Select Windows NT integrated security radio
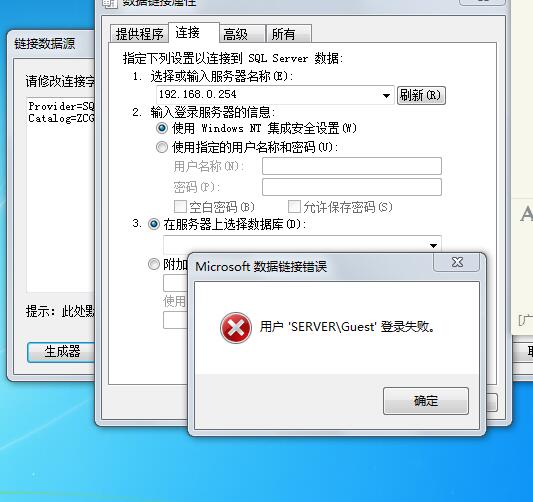533x502 pixels. (x=162, y=128)
